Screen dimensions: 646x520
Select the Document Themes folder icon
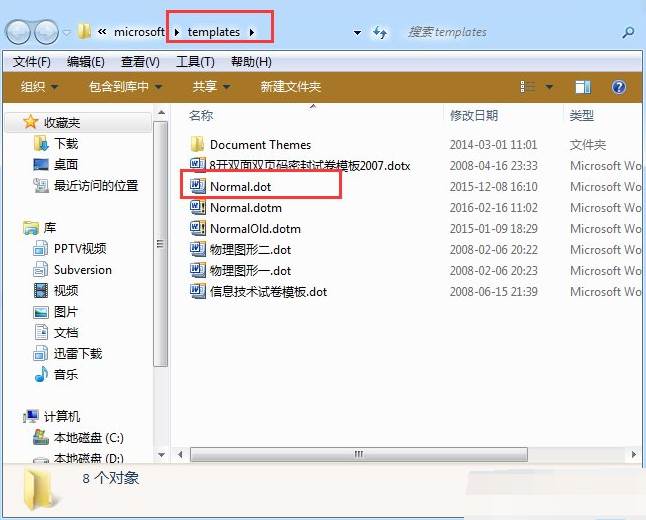pos(198,144)
